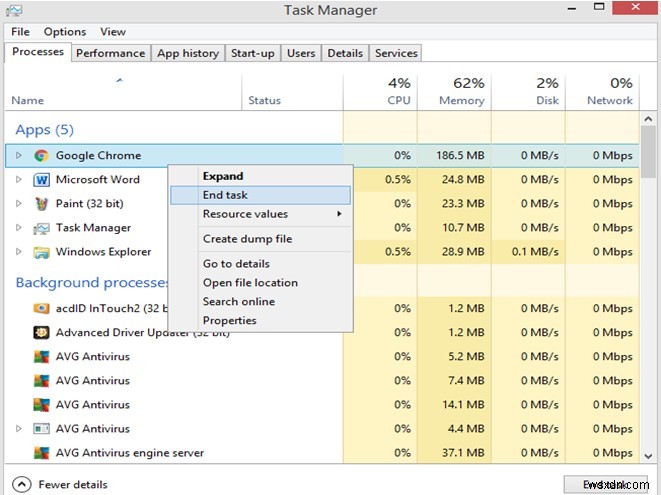Image resolution: width=661 pixels, height=495 pixels.
Task: Click the AVG Antivirus engine server icon
Action: [41, 453]
